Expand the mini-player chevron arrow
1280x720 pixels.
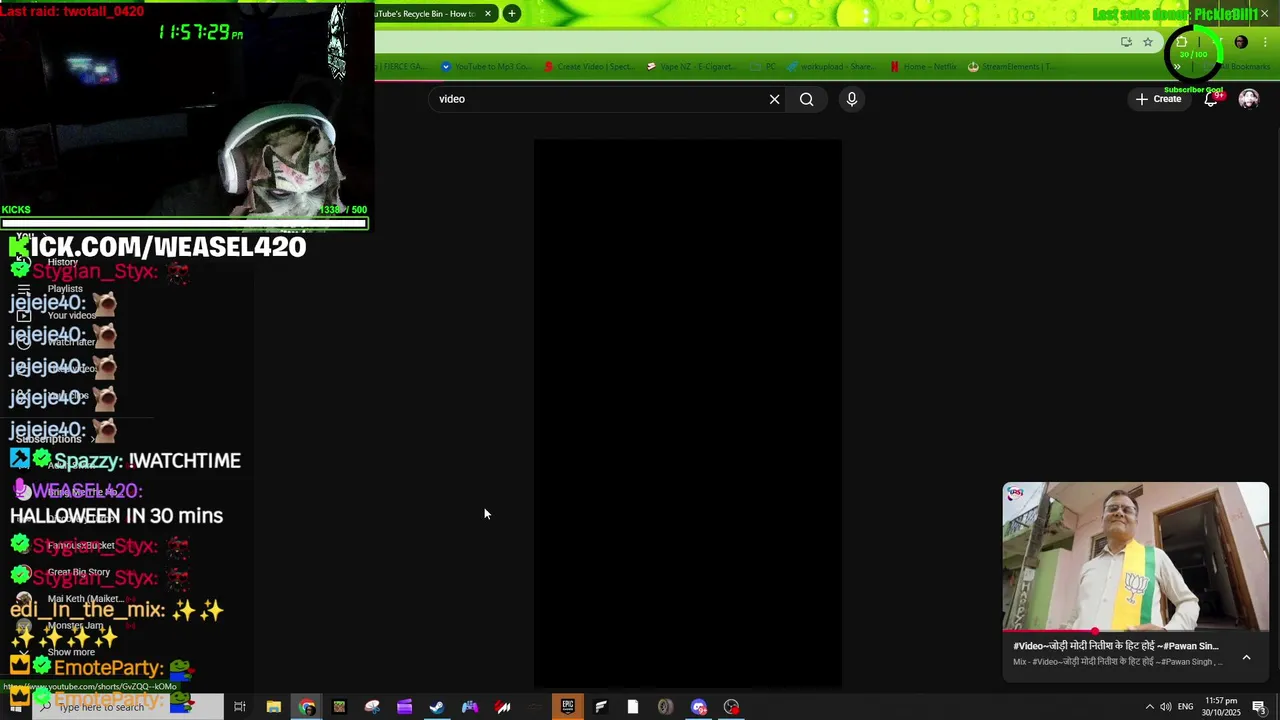coord(1246,657)
